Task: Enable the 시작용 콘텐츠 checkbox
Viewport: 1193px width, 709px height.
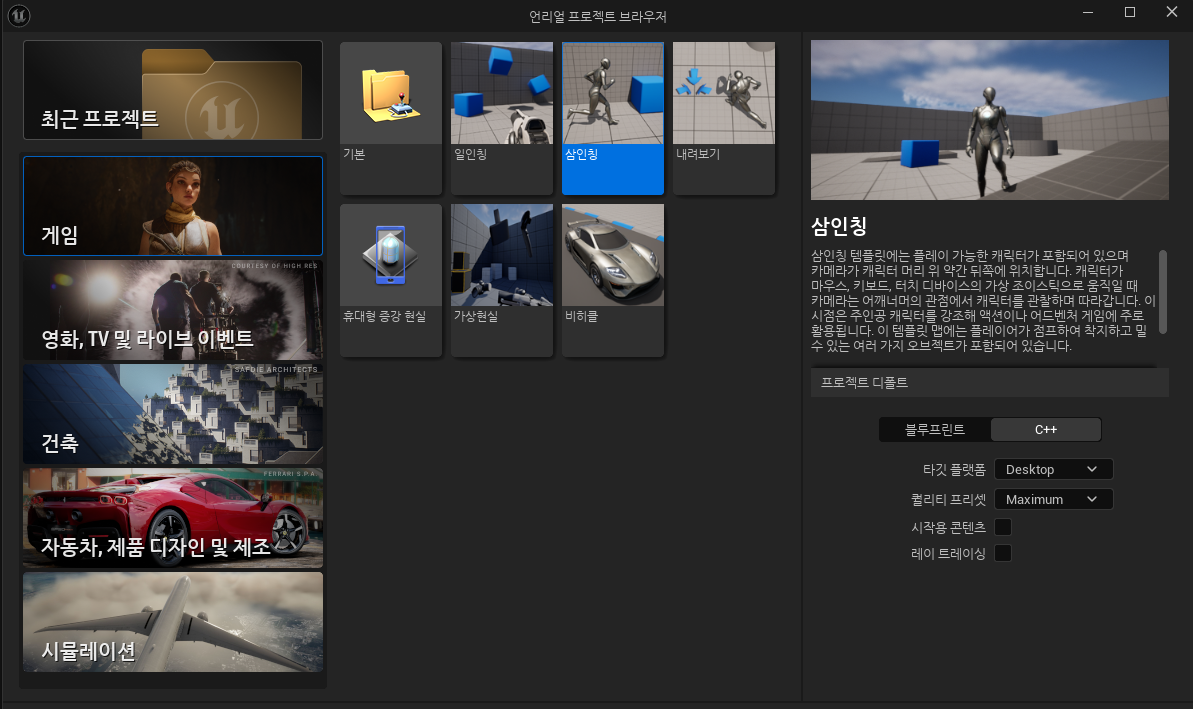Action: point(1004,526)
